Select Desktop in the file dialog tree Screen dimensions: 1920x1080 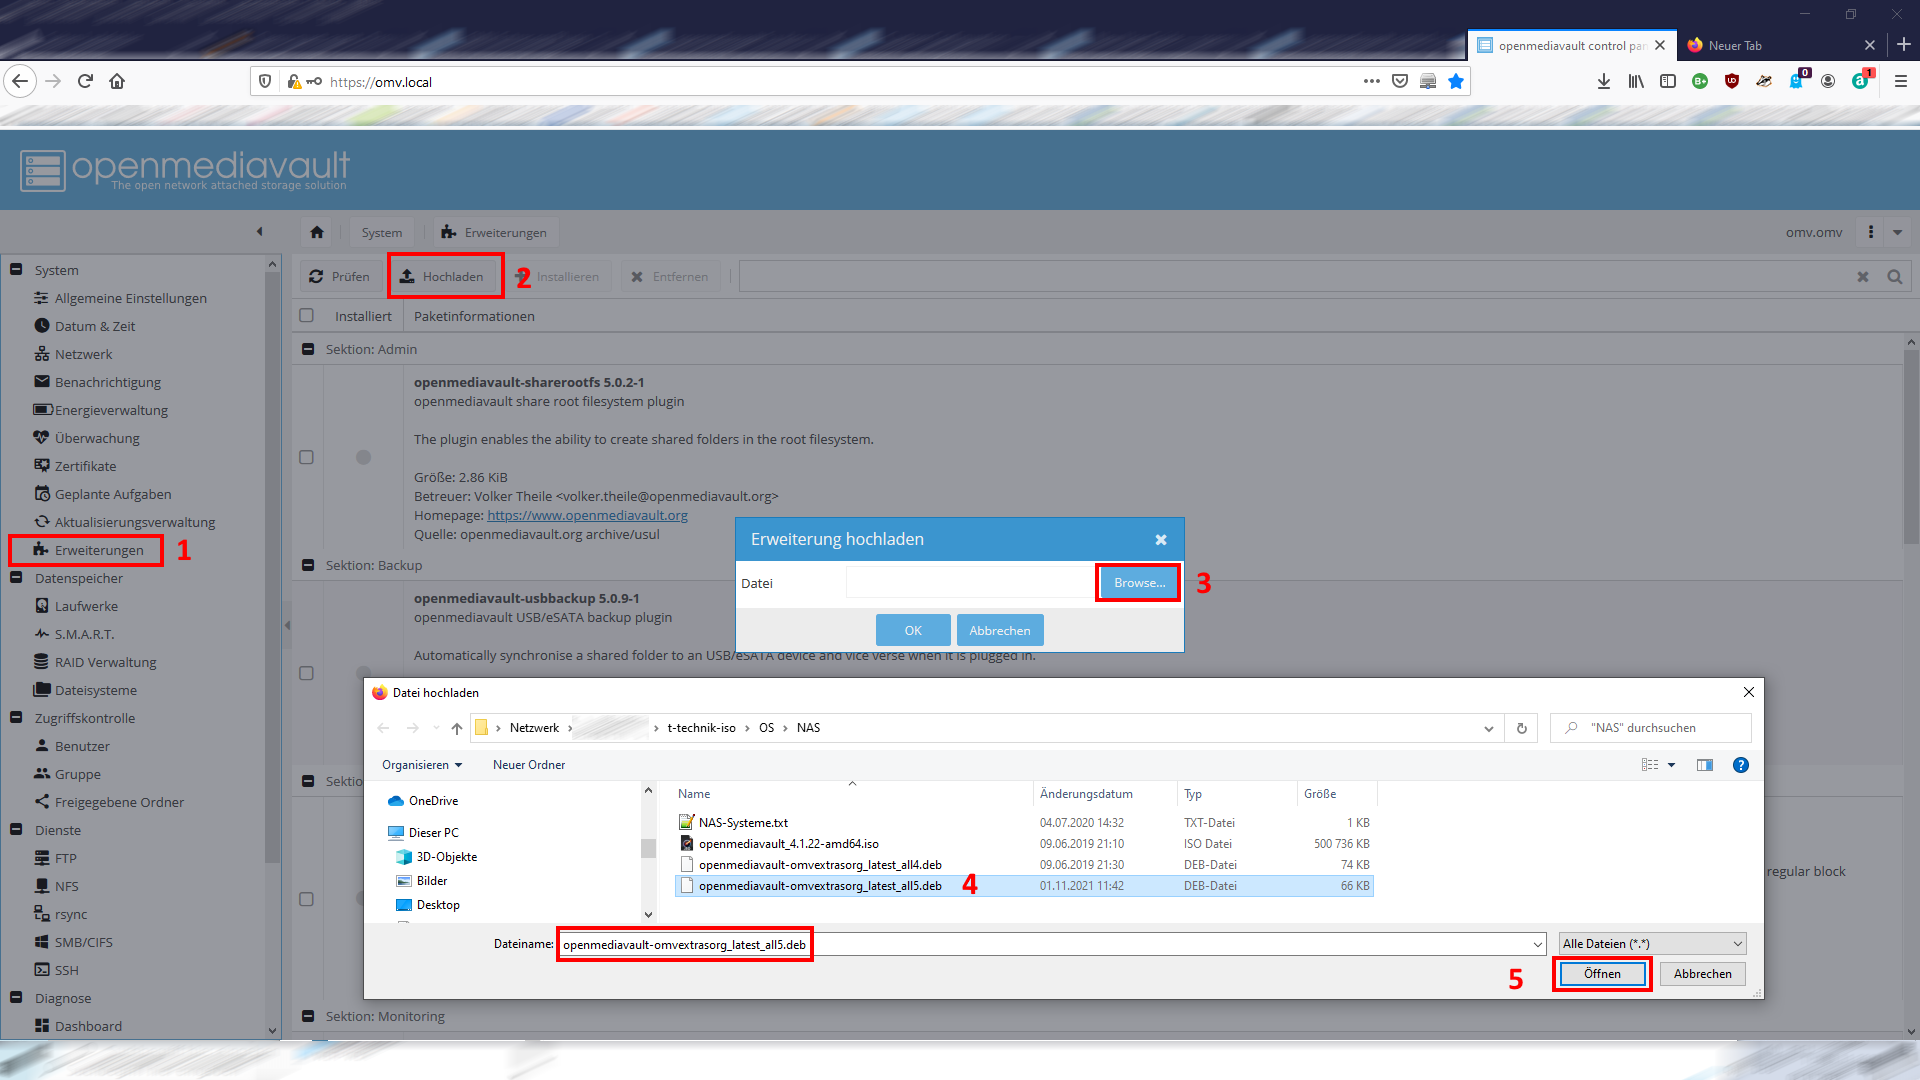click(x=437, y=905)
